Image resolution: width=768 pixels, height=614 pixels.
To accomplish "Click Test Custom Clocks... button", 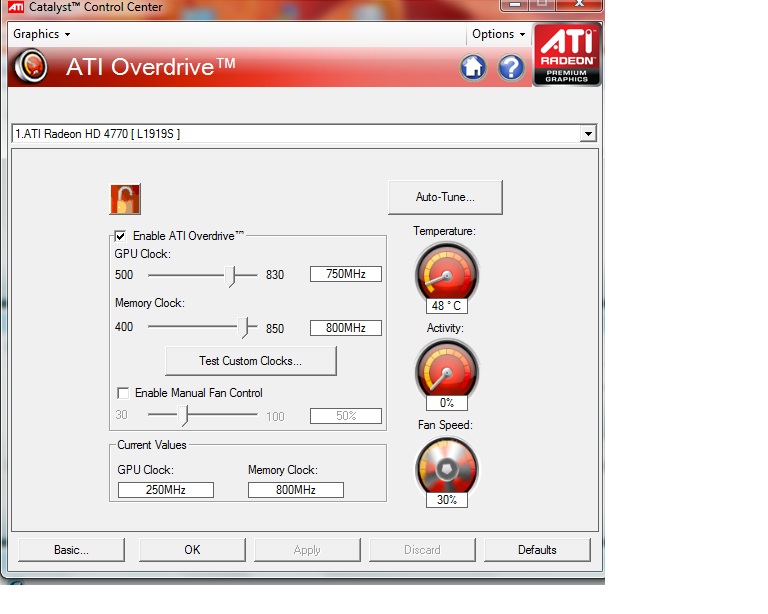I will coord(251,361).
